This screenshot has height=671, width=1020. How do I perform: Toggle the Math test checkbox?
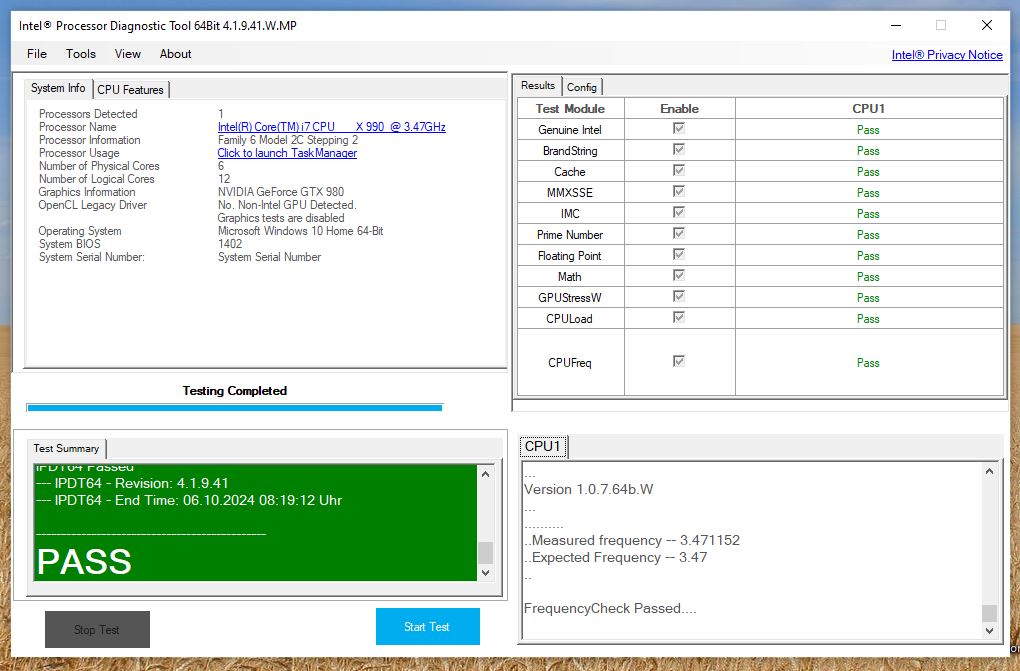coord(678,275)
